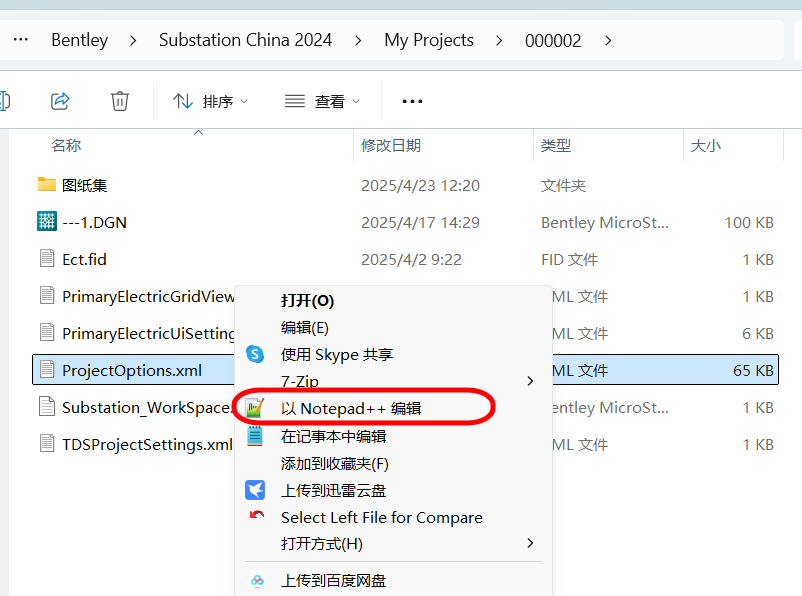Click chevron after 000002 breadcrumb
The height and width of the screenshot is (596, 802).
608,40
